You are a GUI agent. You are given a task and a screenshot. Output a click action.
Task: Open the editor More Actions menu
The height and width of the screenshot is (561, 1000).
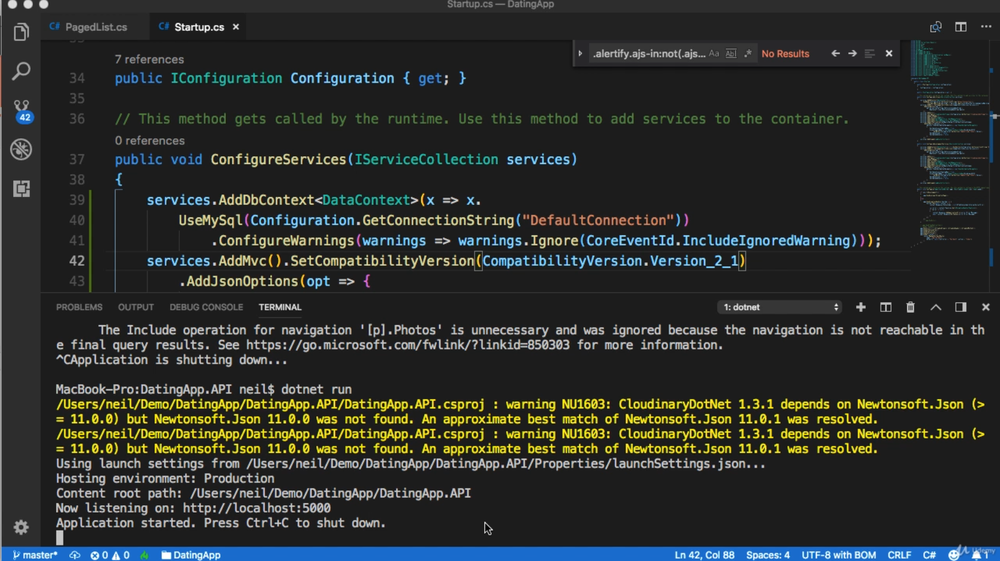coord(986,27)
